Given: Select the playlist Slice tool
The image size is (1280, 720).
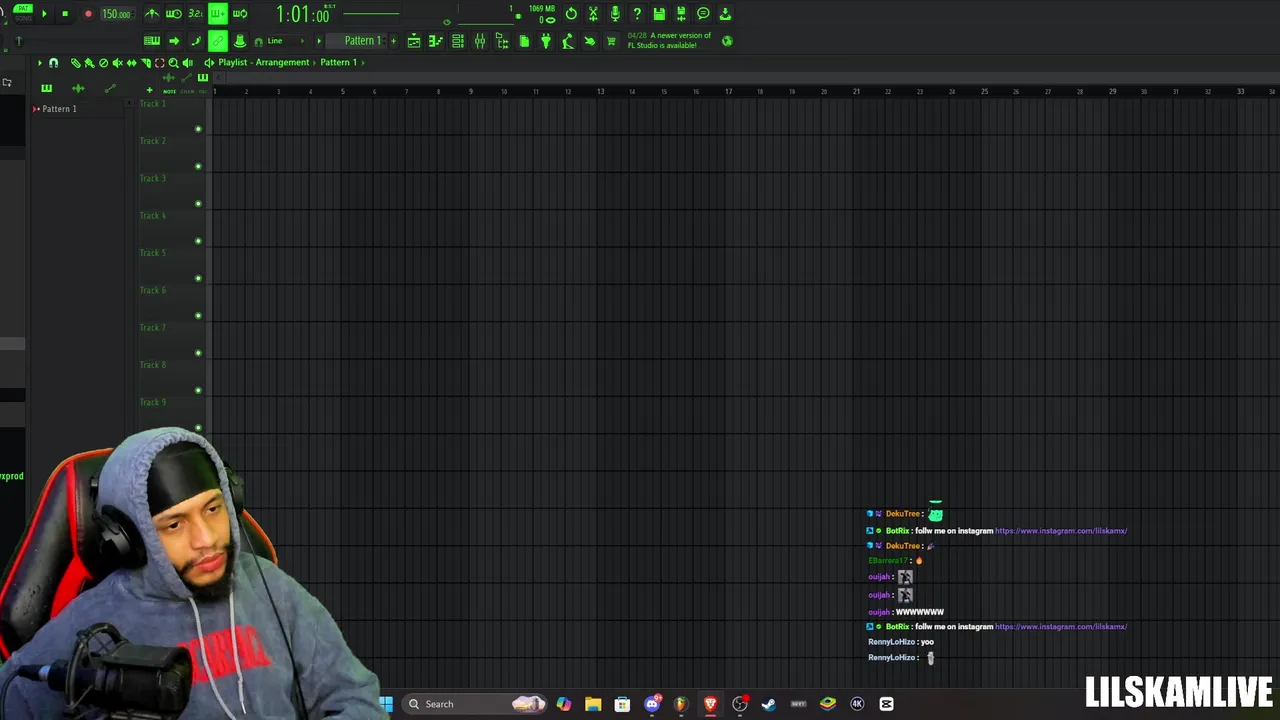Looking at the screenshot, I should pos(145,63).
